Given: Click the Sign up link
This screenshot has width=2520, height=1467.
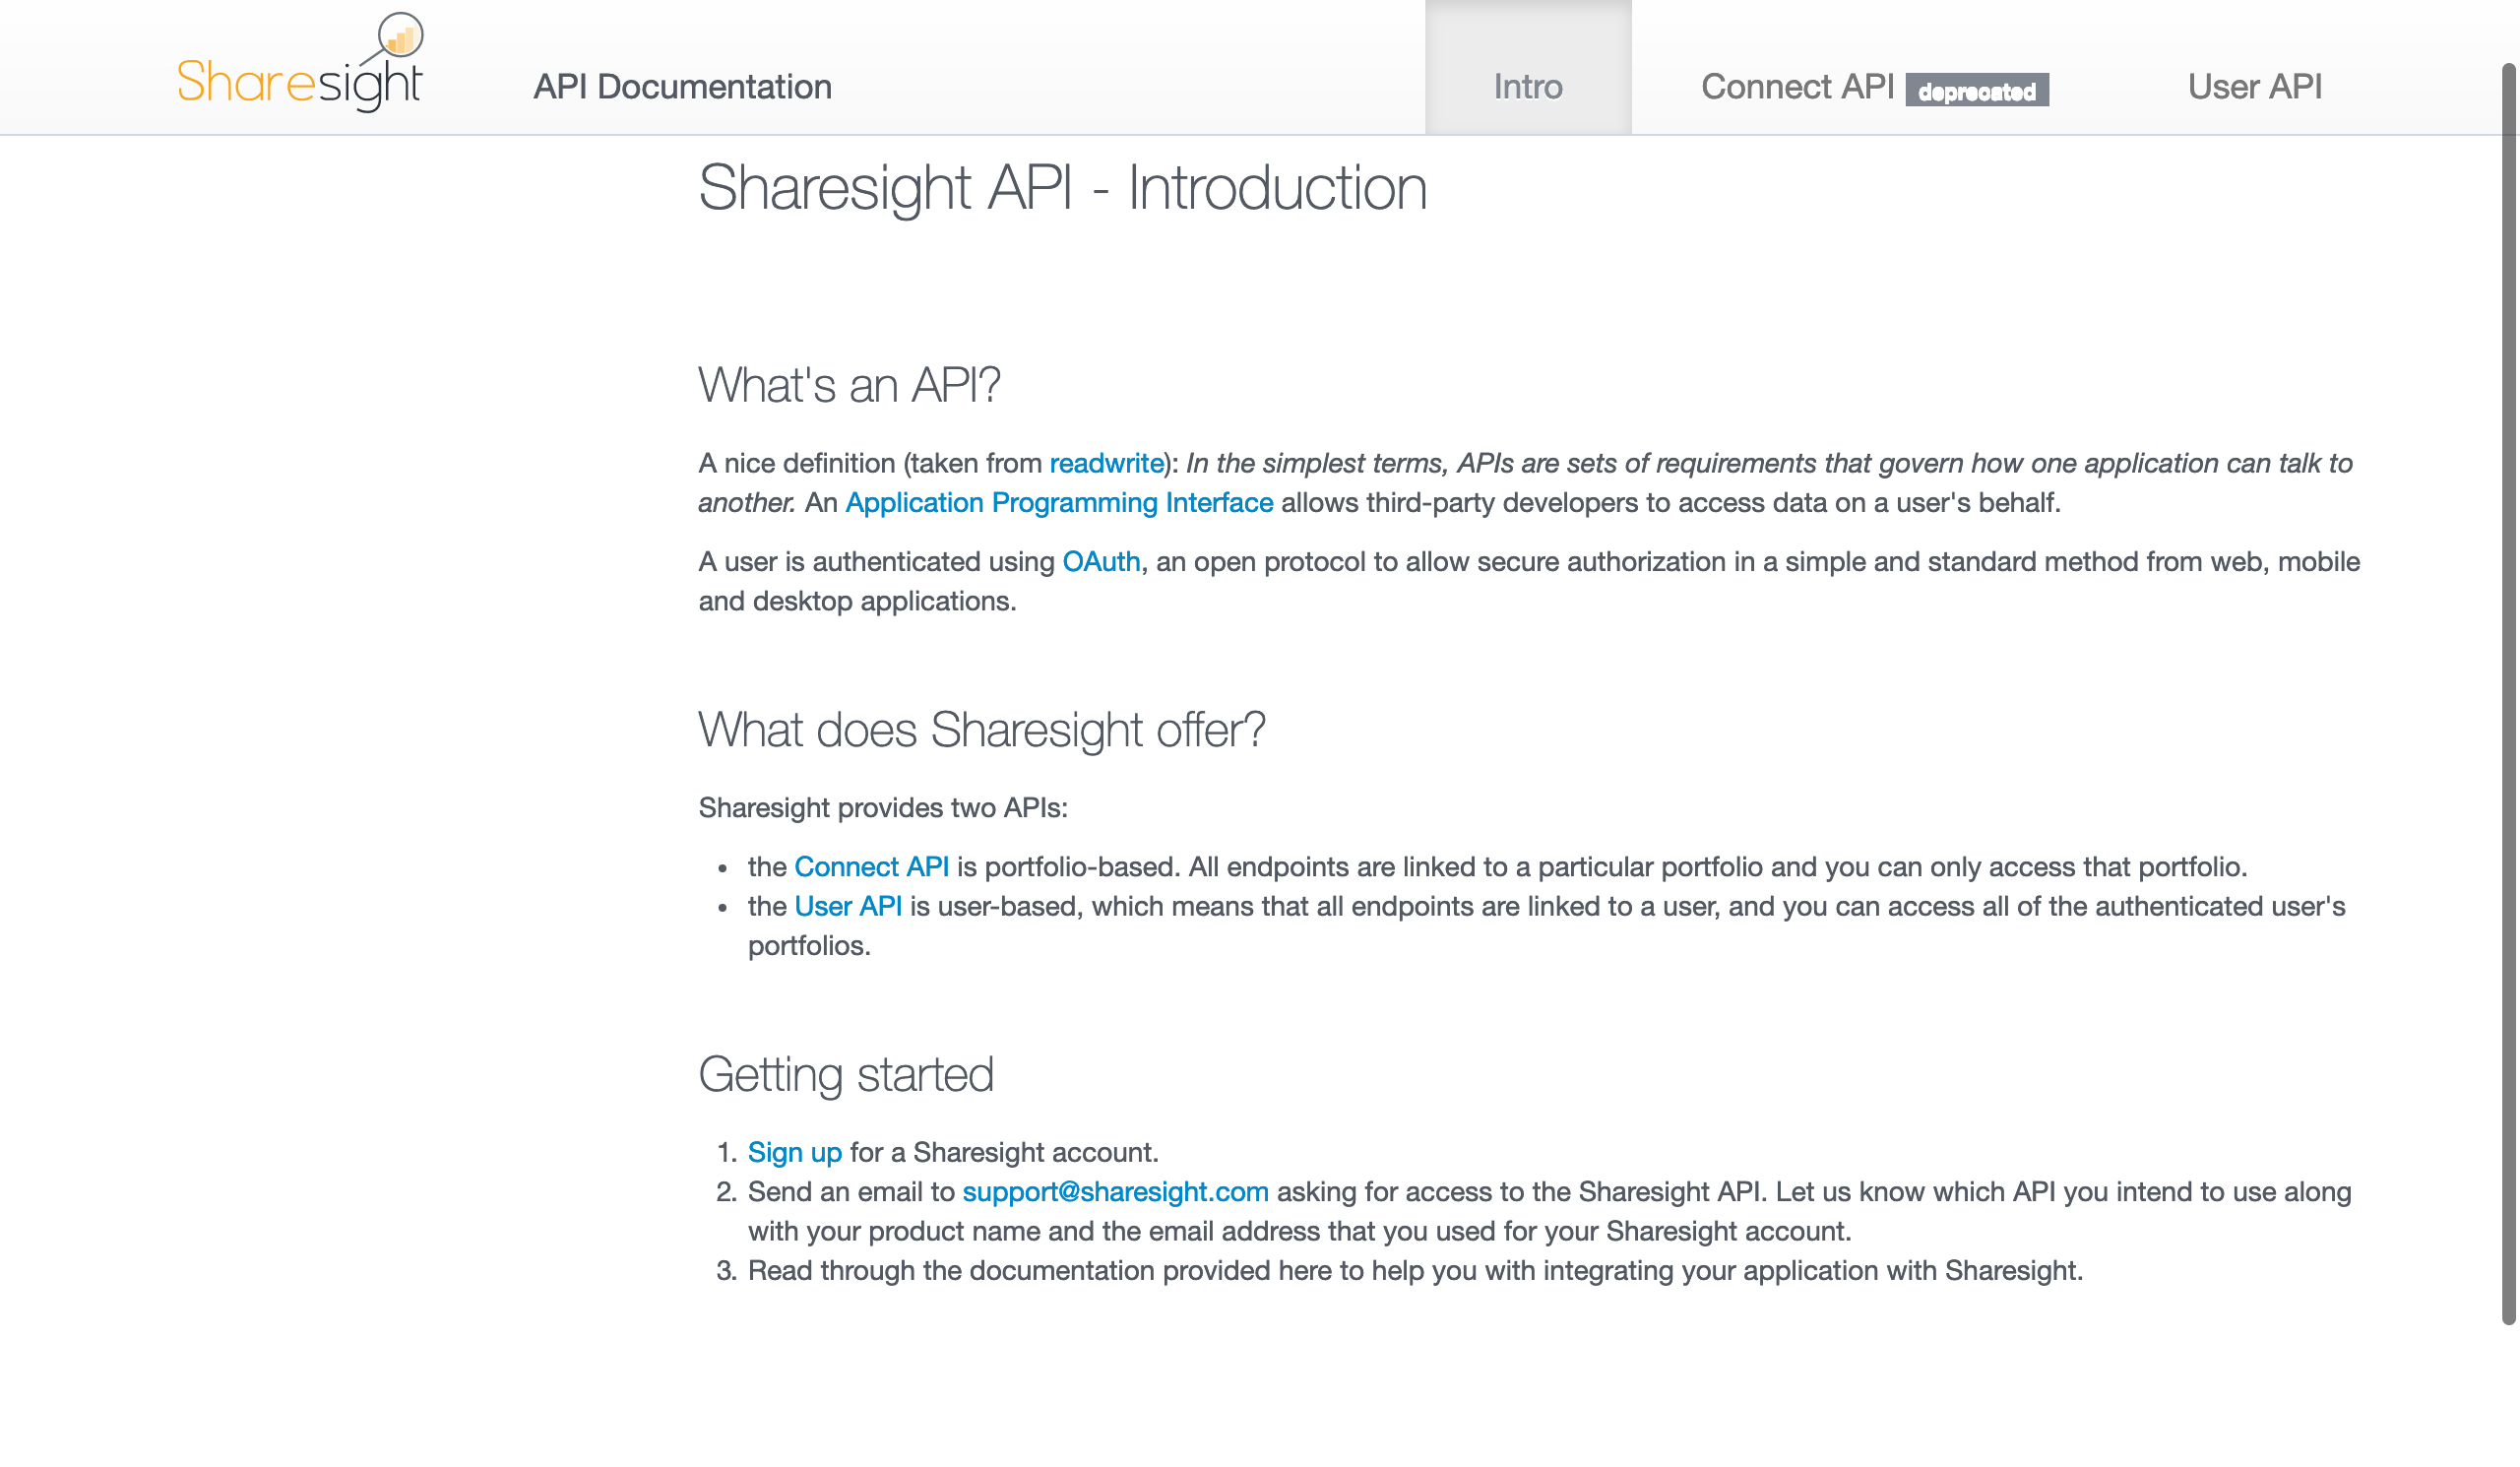Looking at the screenshot, I should pyautogui.click(x=795, y=1153).
